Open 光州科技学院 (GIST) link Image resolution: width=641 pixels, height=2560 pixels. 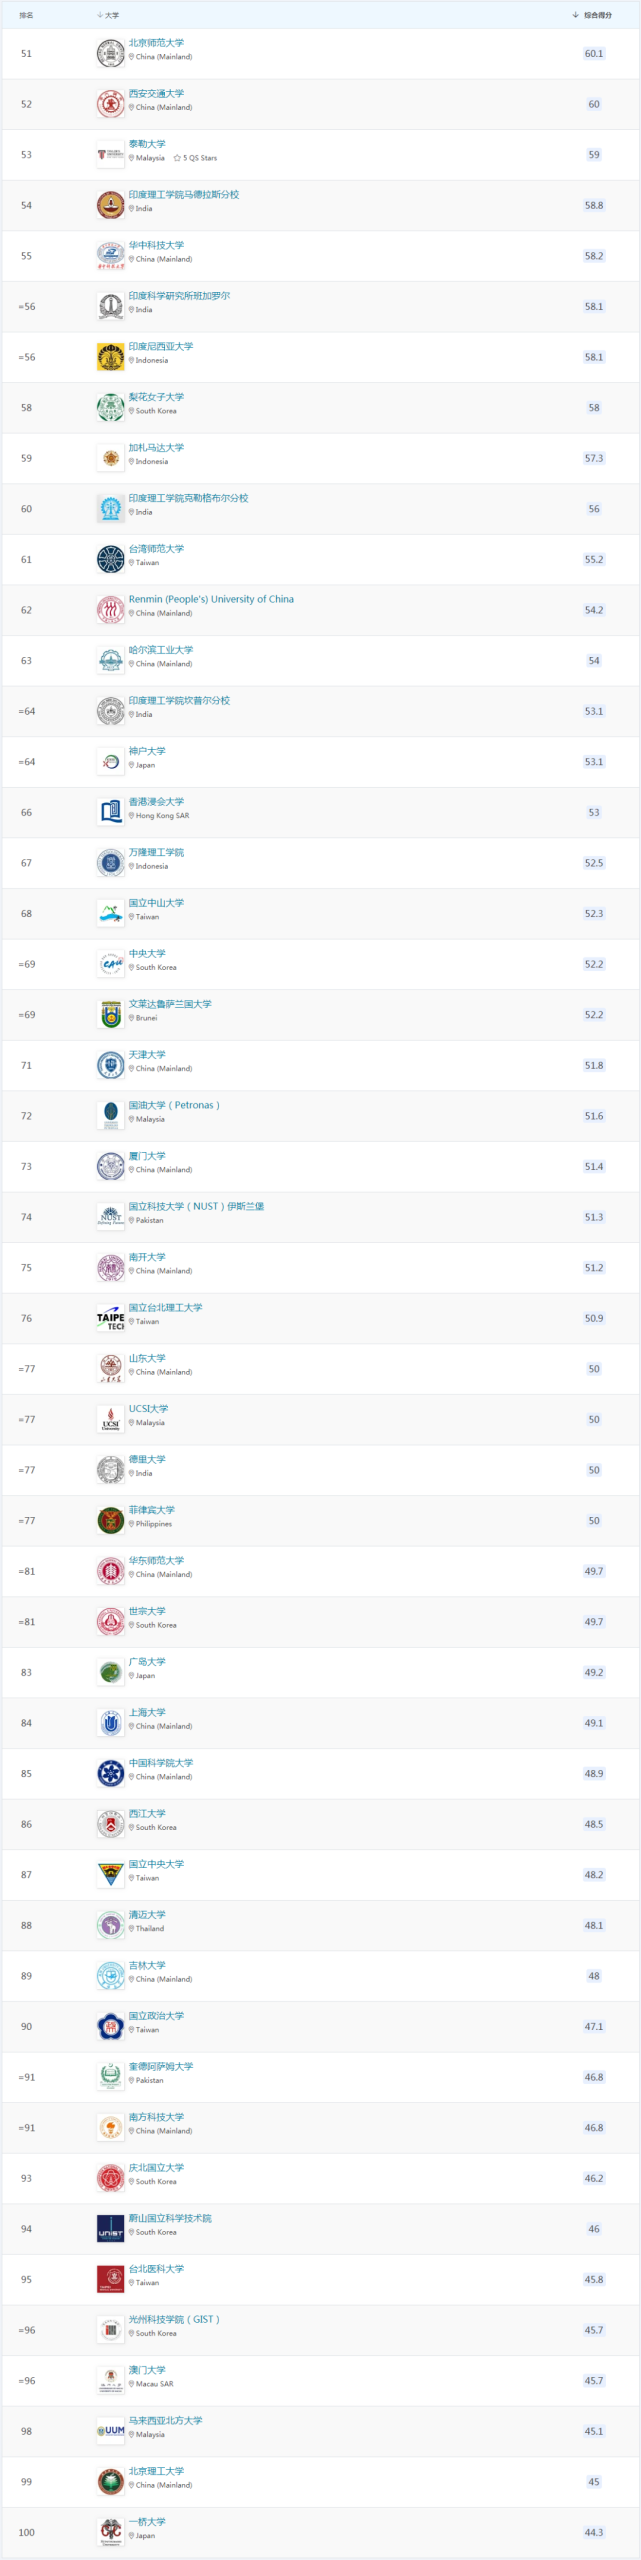tap(174, 2319)
